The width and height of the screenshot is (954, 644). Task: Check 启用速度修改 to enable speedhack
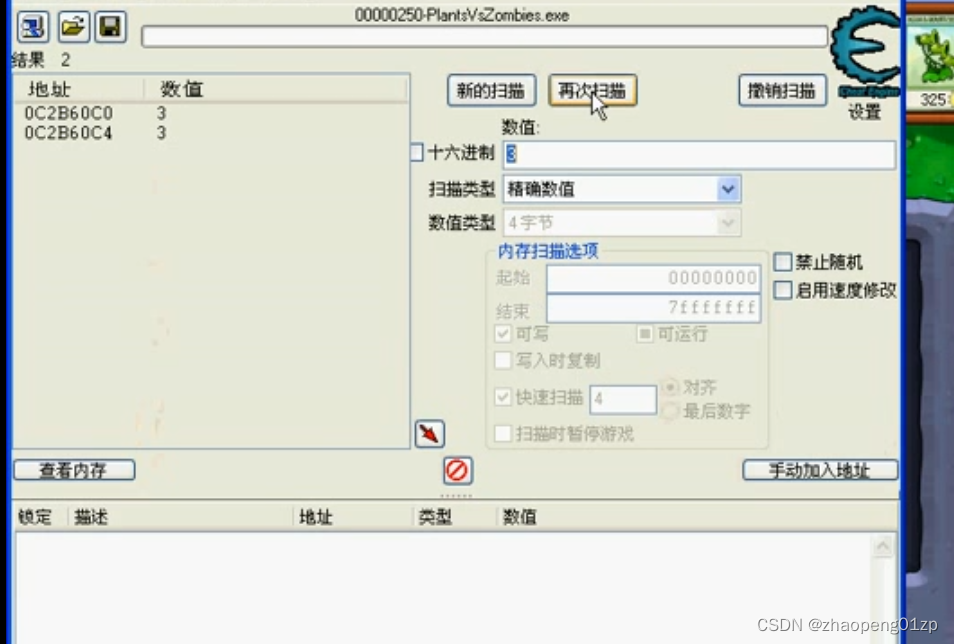[x=784, y=290]
